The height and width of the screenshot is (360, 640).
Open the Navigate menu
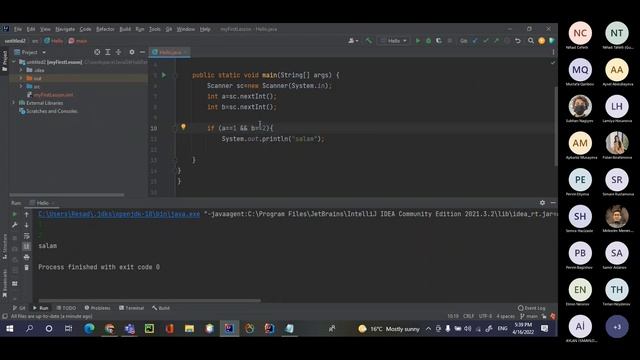pos(65,29)
